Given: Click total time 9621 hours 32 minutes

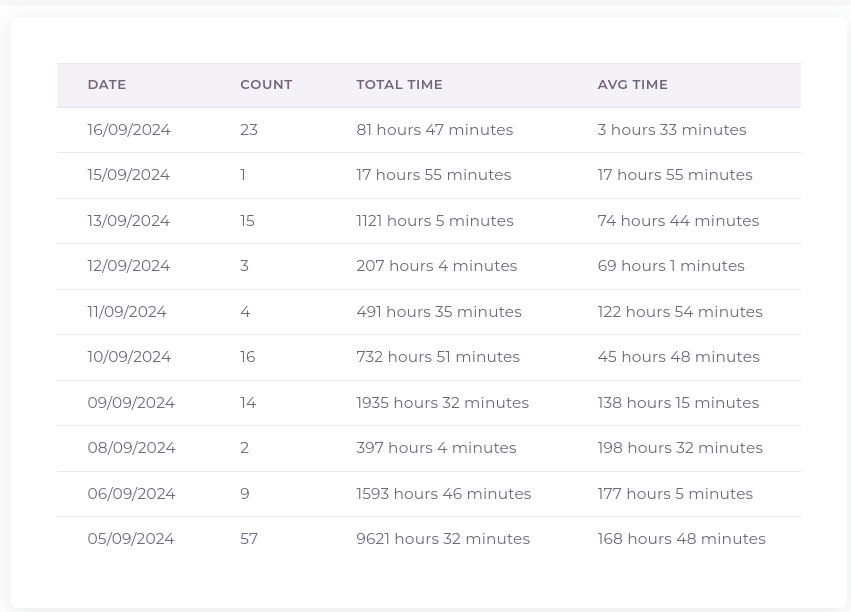Looking at the screenshot, I should [x=443, y=539].
